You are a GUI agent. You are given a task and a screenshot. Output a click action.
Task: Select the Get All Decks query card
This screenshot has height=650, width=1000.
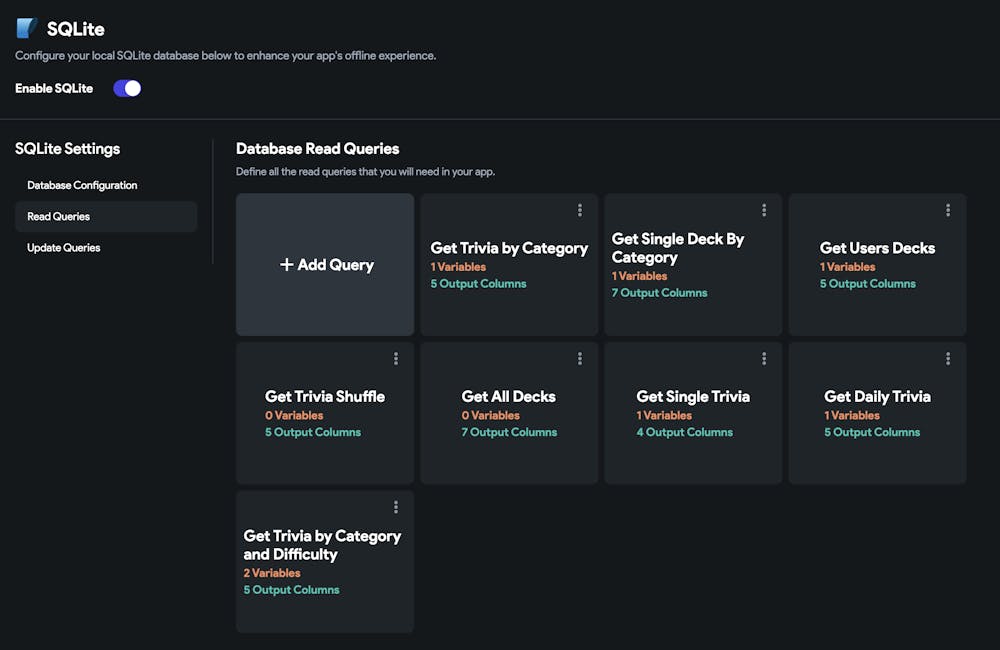pyautogui.click(x=509, y=397)
